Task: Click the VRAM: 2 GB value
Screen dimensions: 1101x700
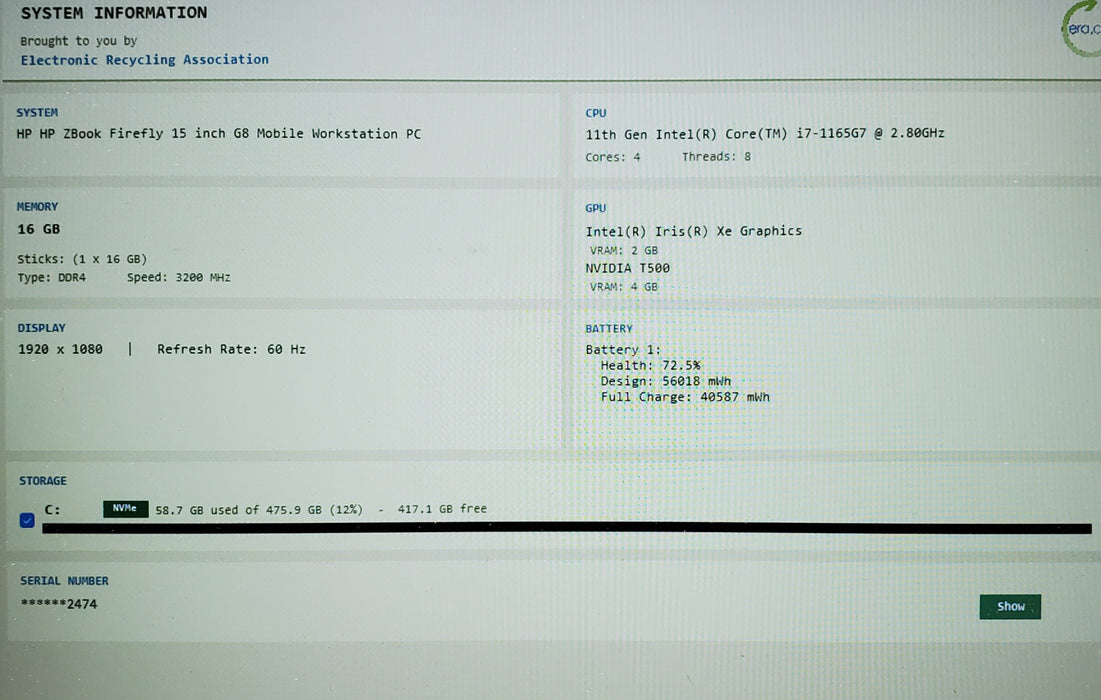Action: coord(624,251)
